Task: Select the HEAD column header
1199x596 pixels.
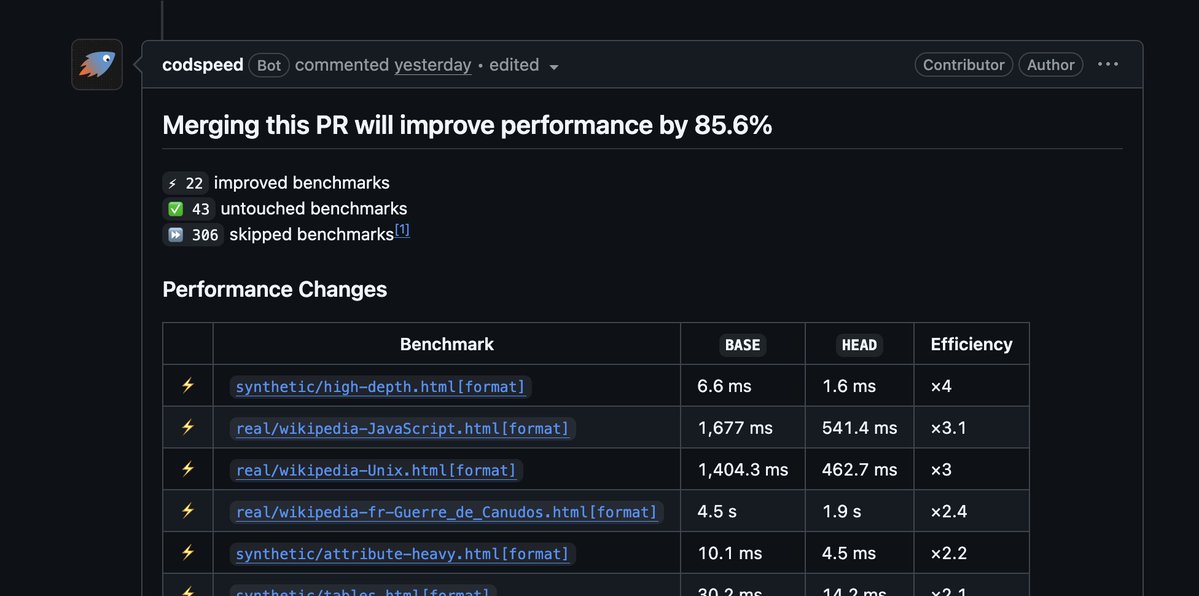Action: (859, 345)
